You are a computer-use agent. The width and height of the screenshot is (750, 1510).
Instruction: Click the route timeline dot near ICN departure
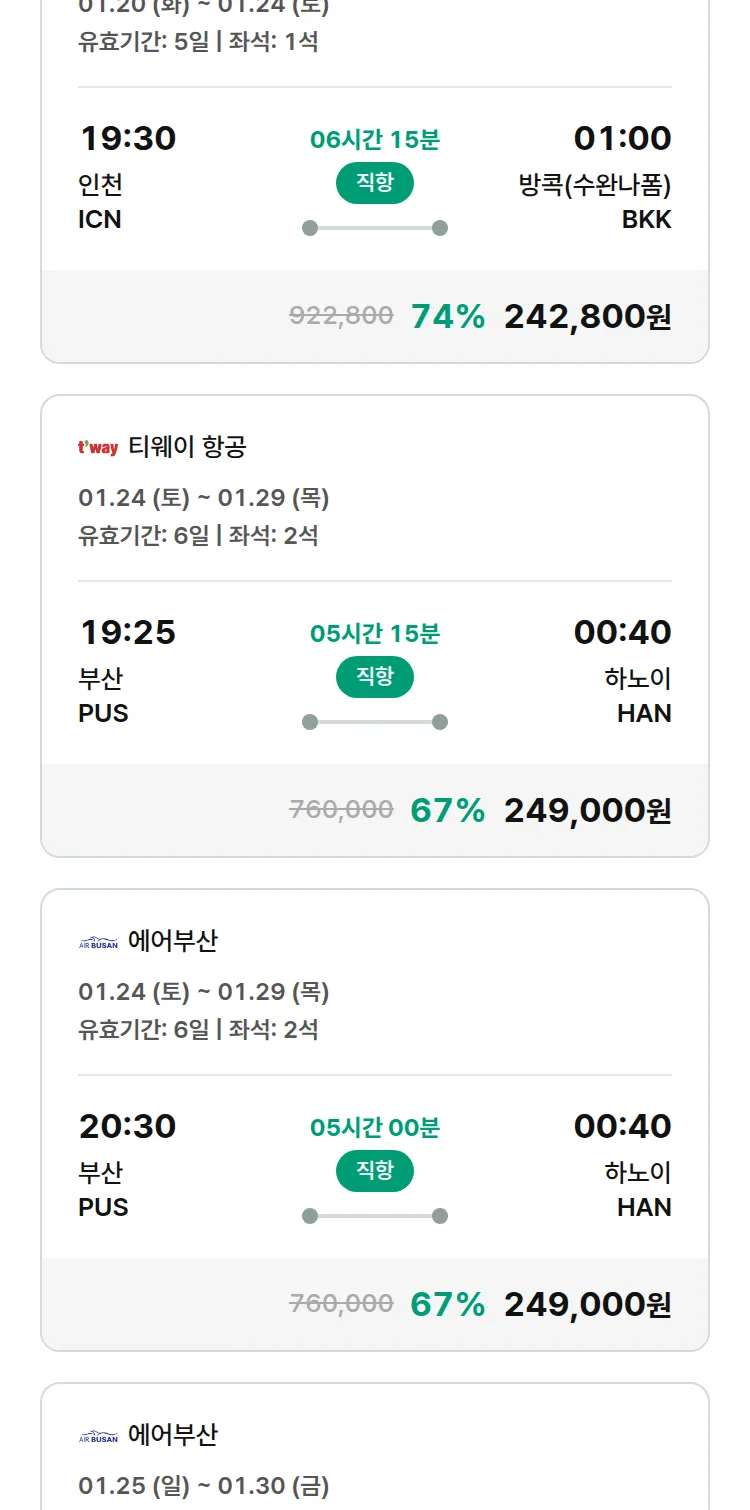(310, 227)
